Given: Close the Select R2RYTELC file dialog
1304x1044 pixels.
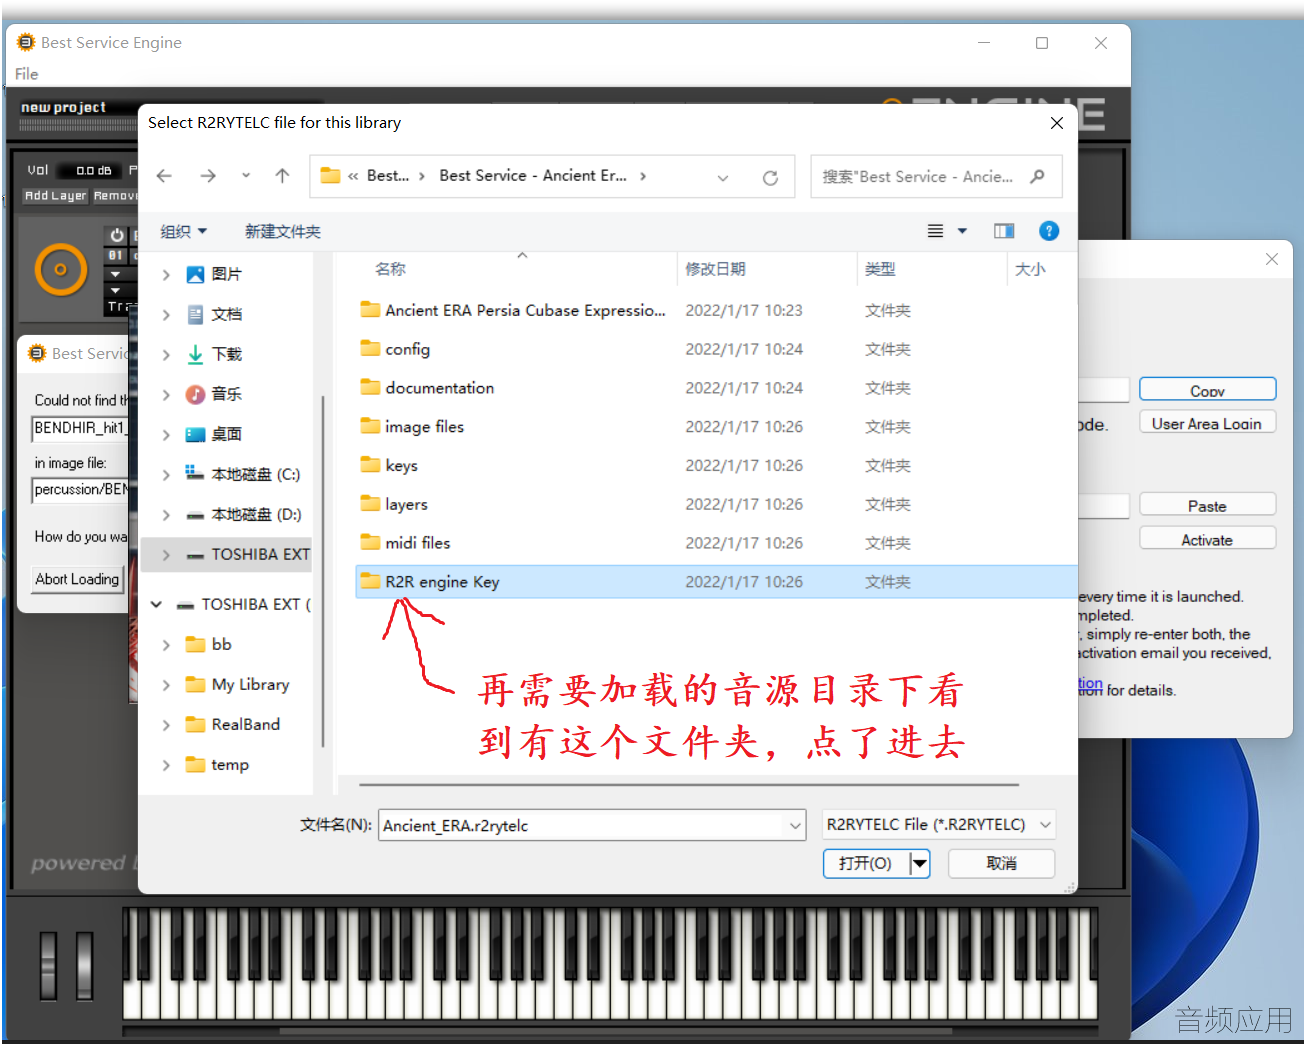Looking at the screenshot, I should [1057, 123].
